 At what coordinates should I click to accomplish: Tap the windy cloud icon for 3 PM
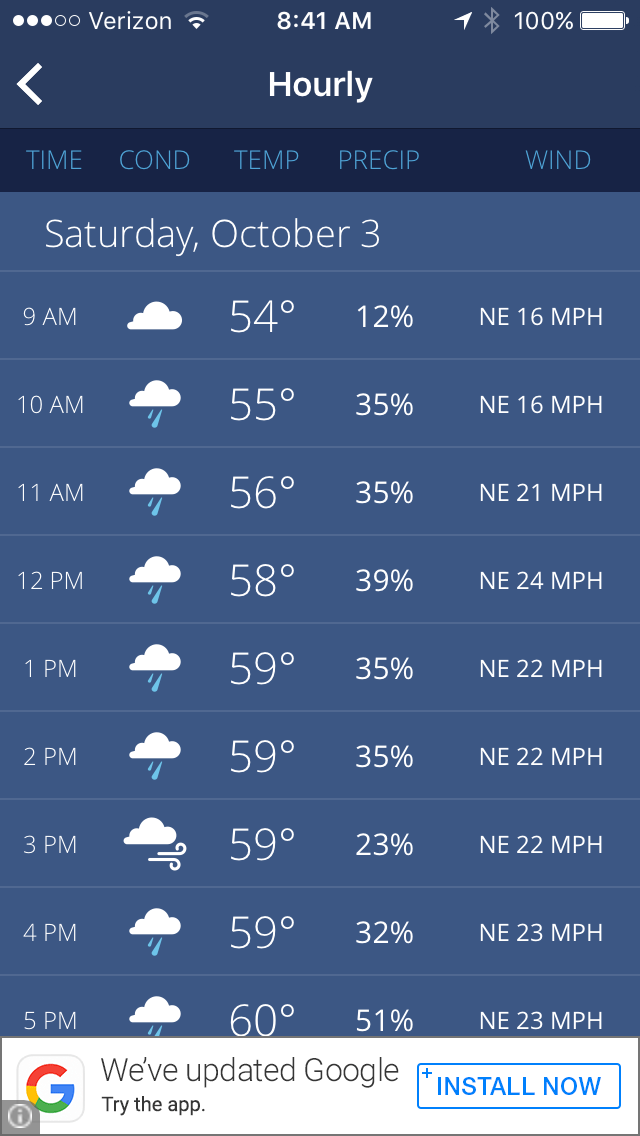pyautogui.click(x=155, y=844)
